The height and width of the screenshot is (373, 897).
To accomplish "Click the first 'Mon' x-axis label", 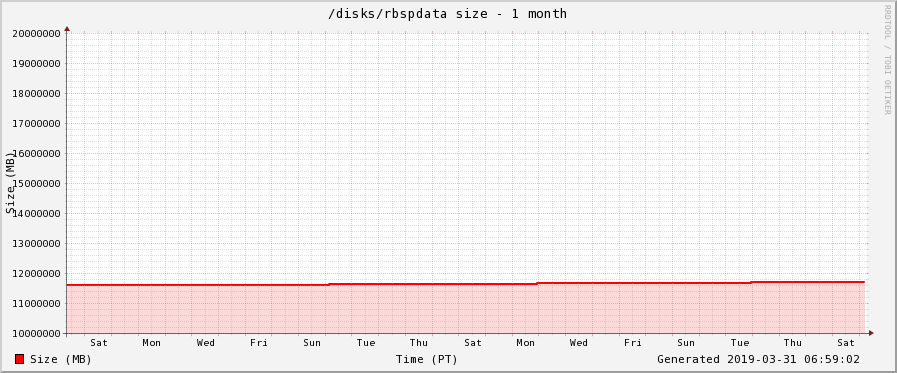I will point(152,343).
